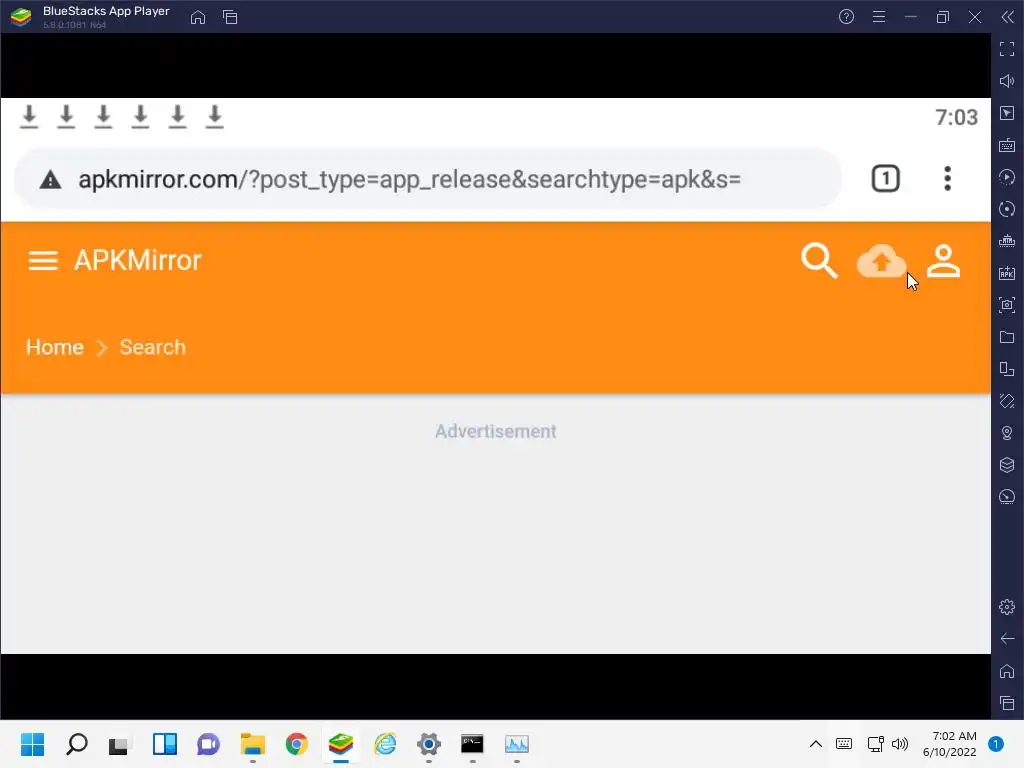1024x768 pixels.
Task: Open File Explorer from the taskbar
Action: point(253,744)
